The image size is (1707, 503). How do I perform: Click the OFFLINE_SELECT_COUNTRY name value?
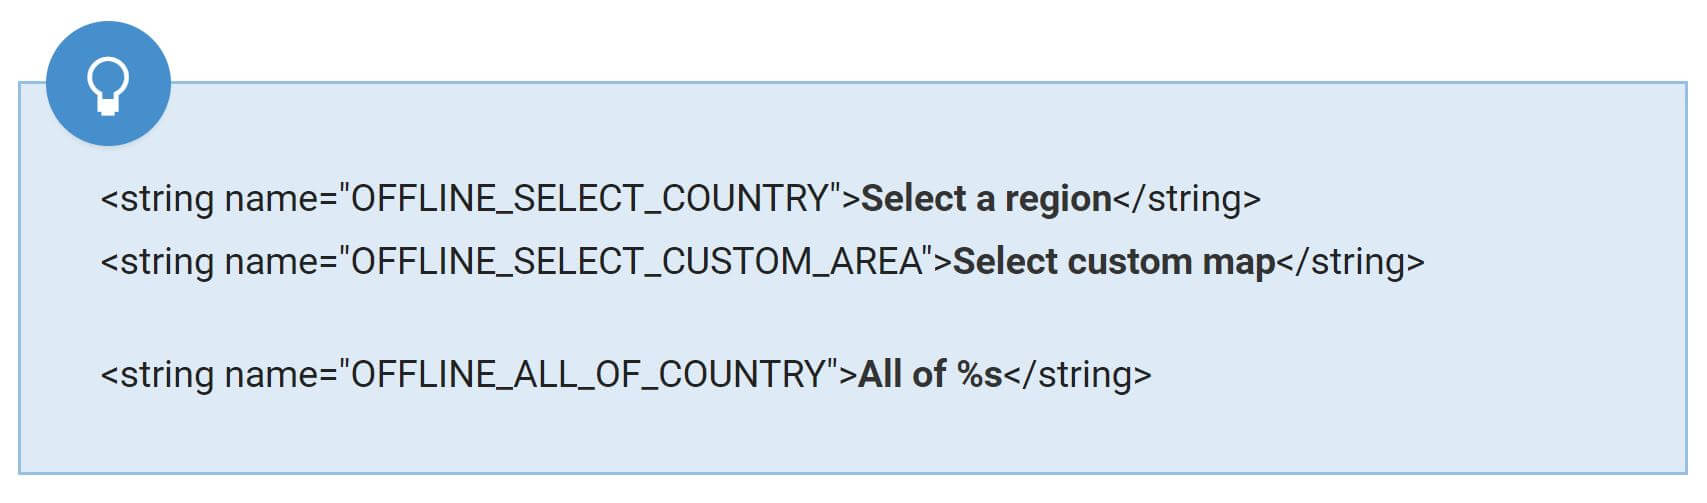pyautogui.click(x=590, y=198)
